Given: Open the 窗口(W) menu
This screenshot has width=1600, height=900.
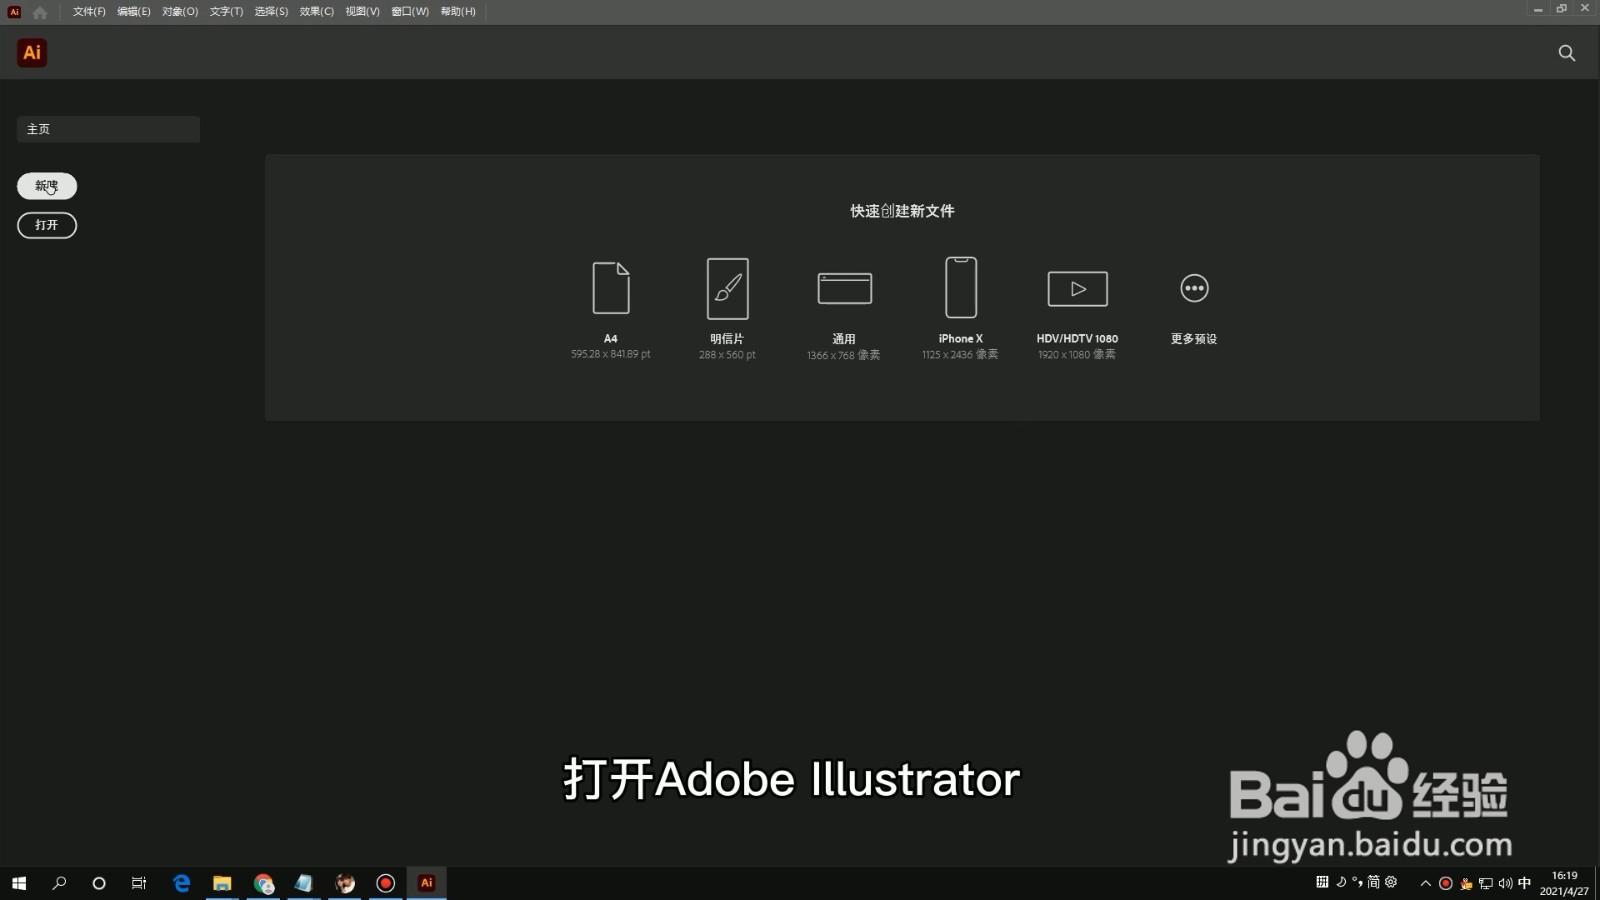Looking at the screenshot, I should coord(410,12).
